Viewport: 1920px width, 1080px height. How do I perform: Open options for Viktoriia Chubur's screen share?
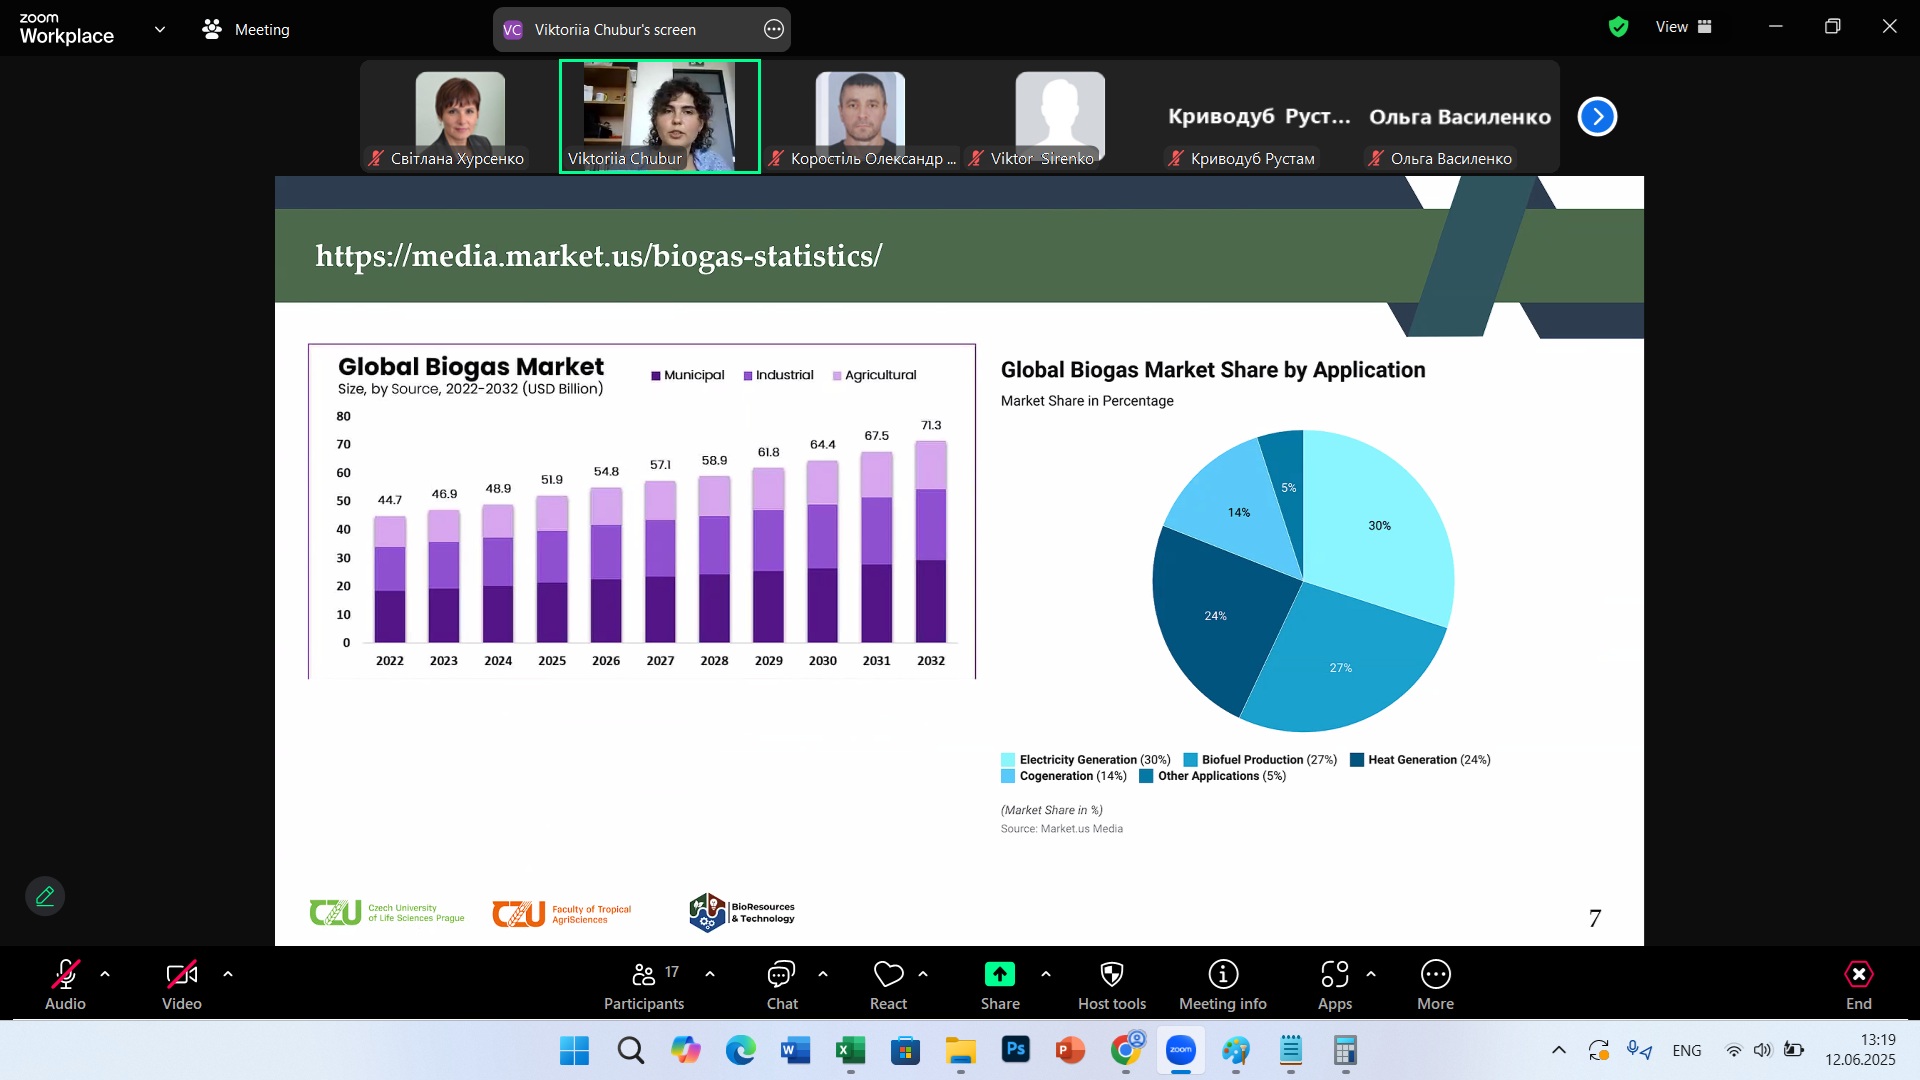tap(774, 29)
